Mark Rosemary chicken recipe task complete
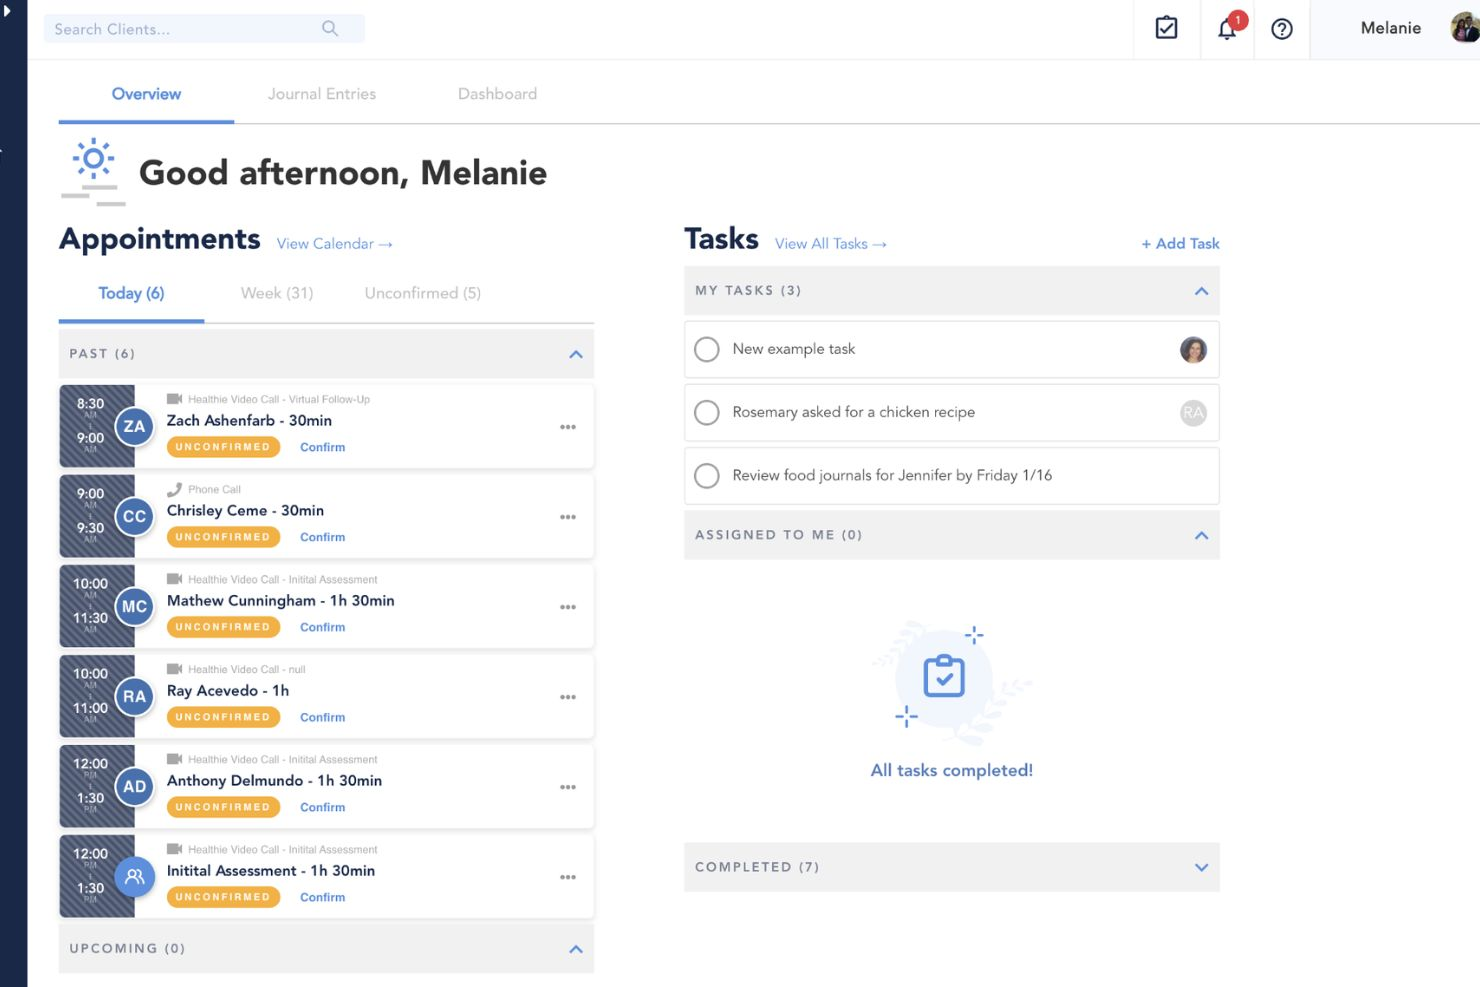This screenshot has width=1480, height=987. click(707, 412)
